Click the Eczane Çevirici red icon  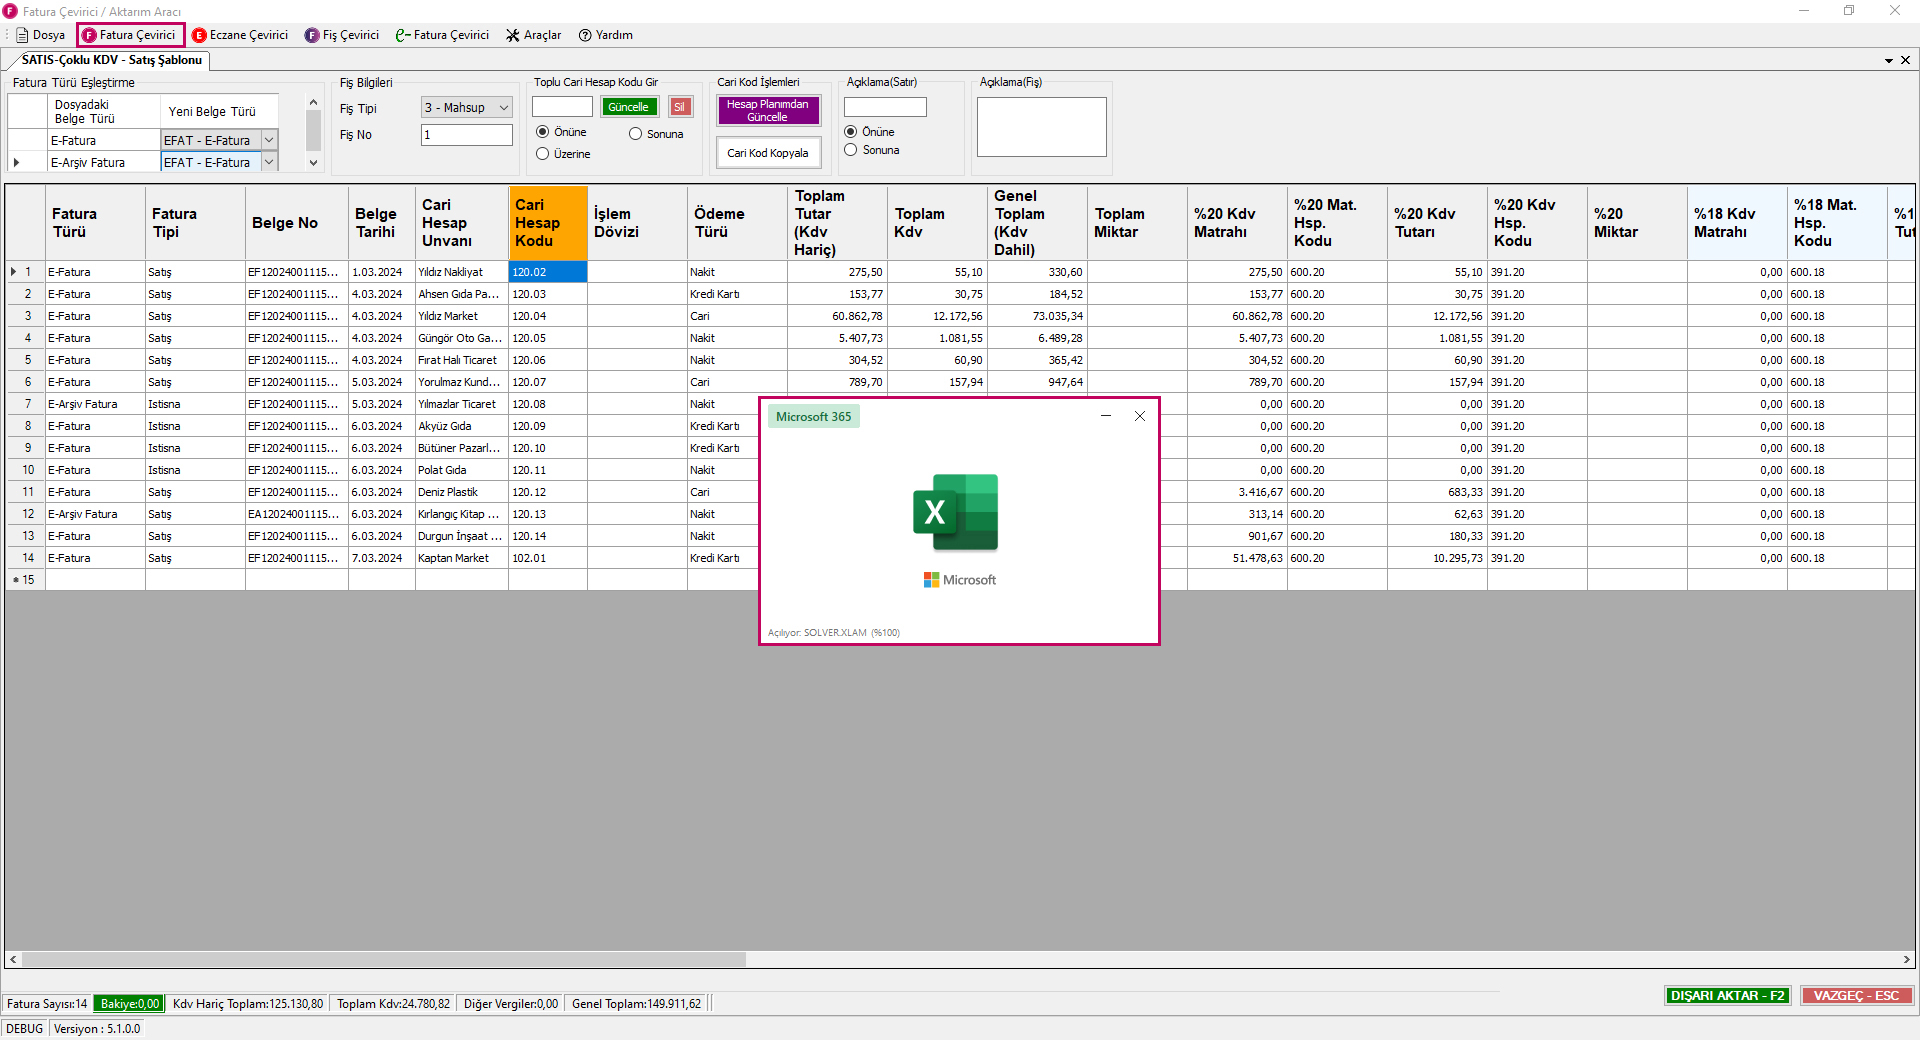point(199,35)
